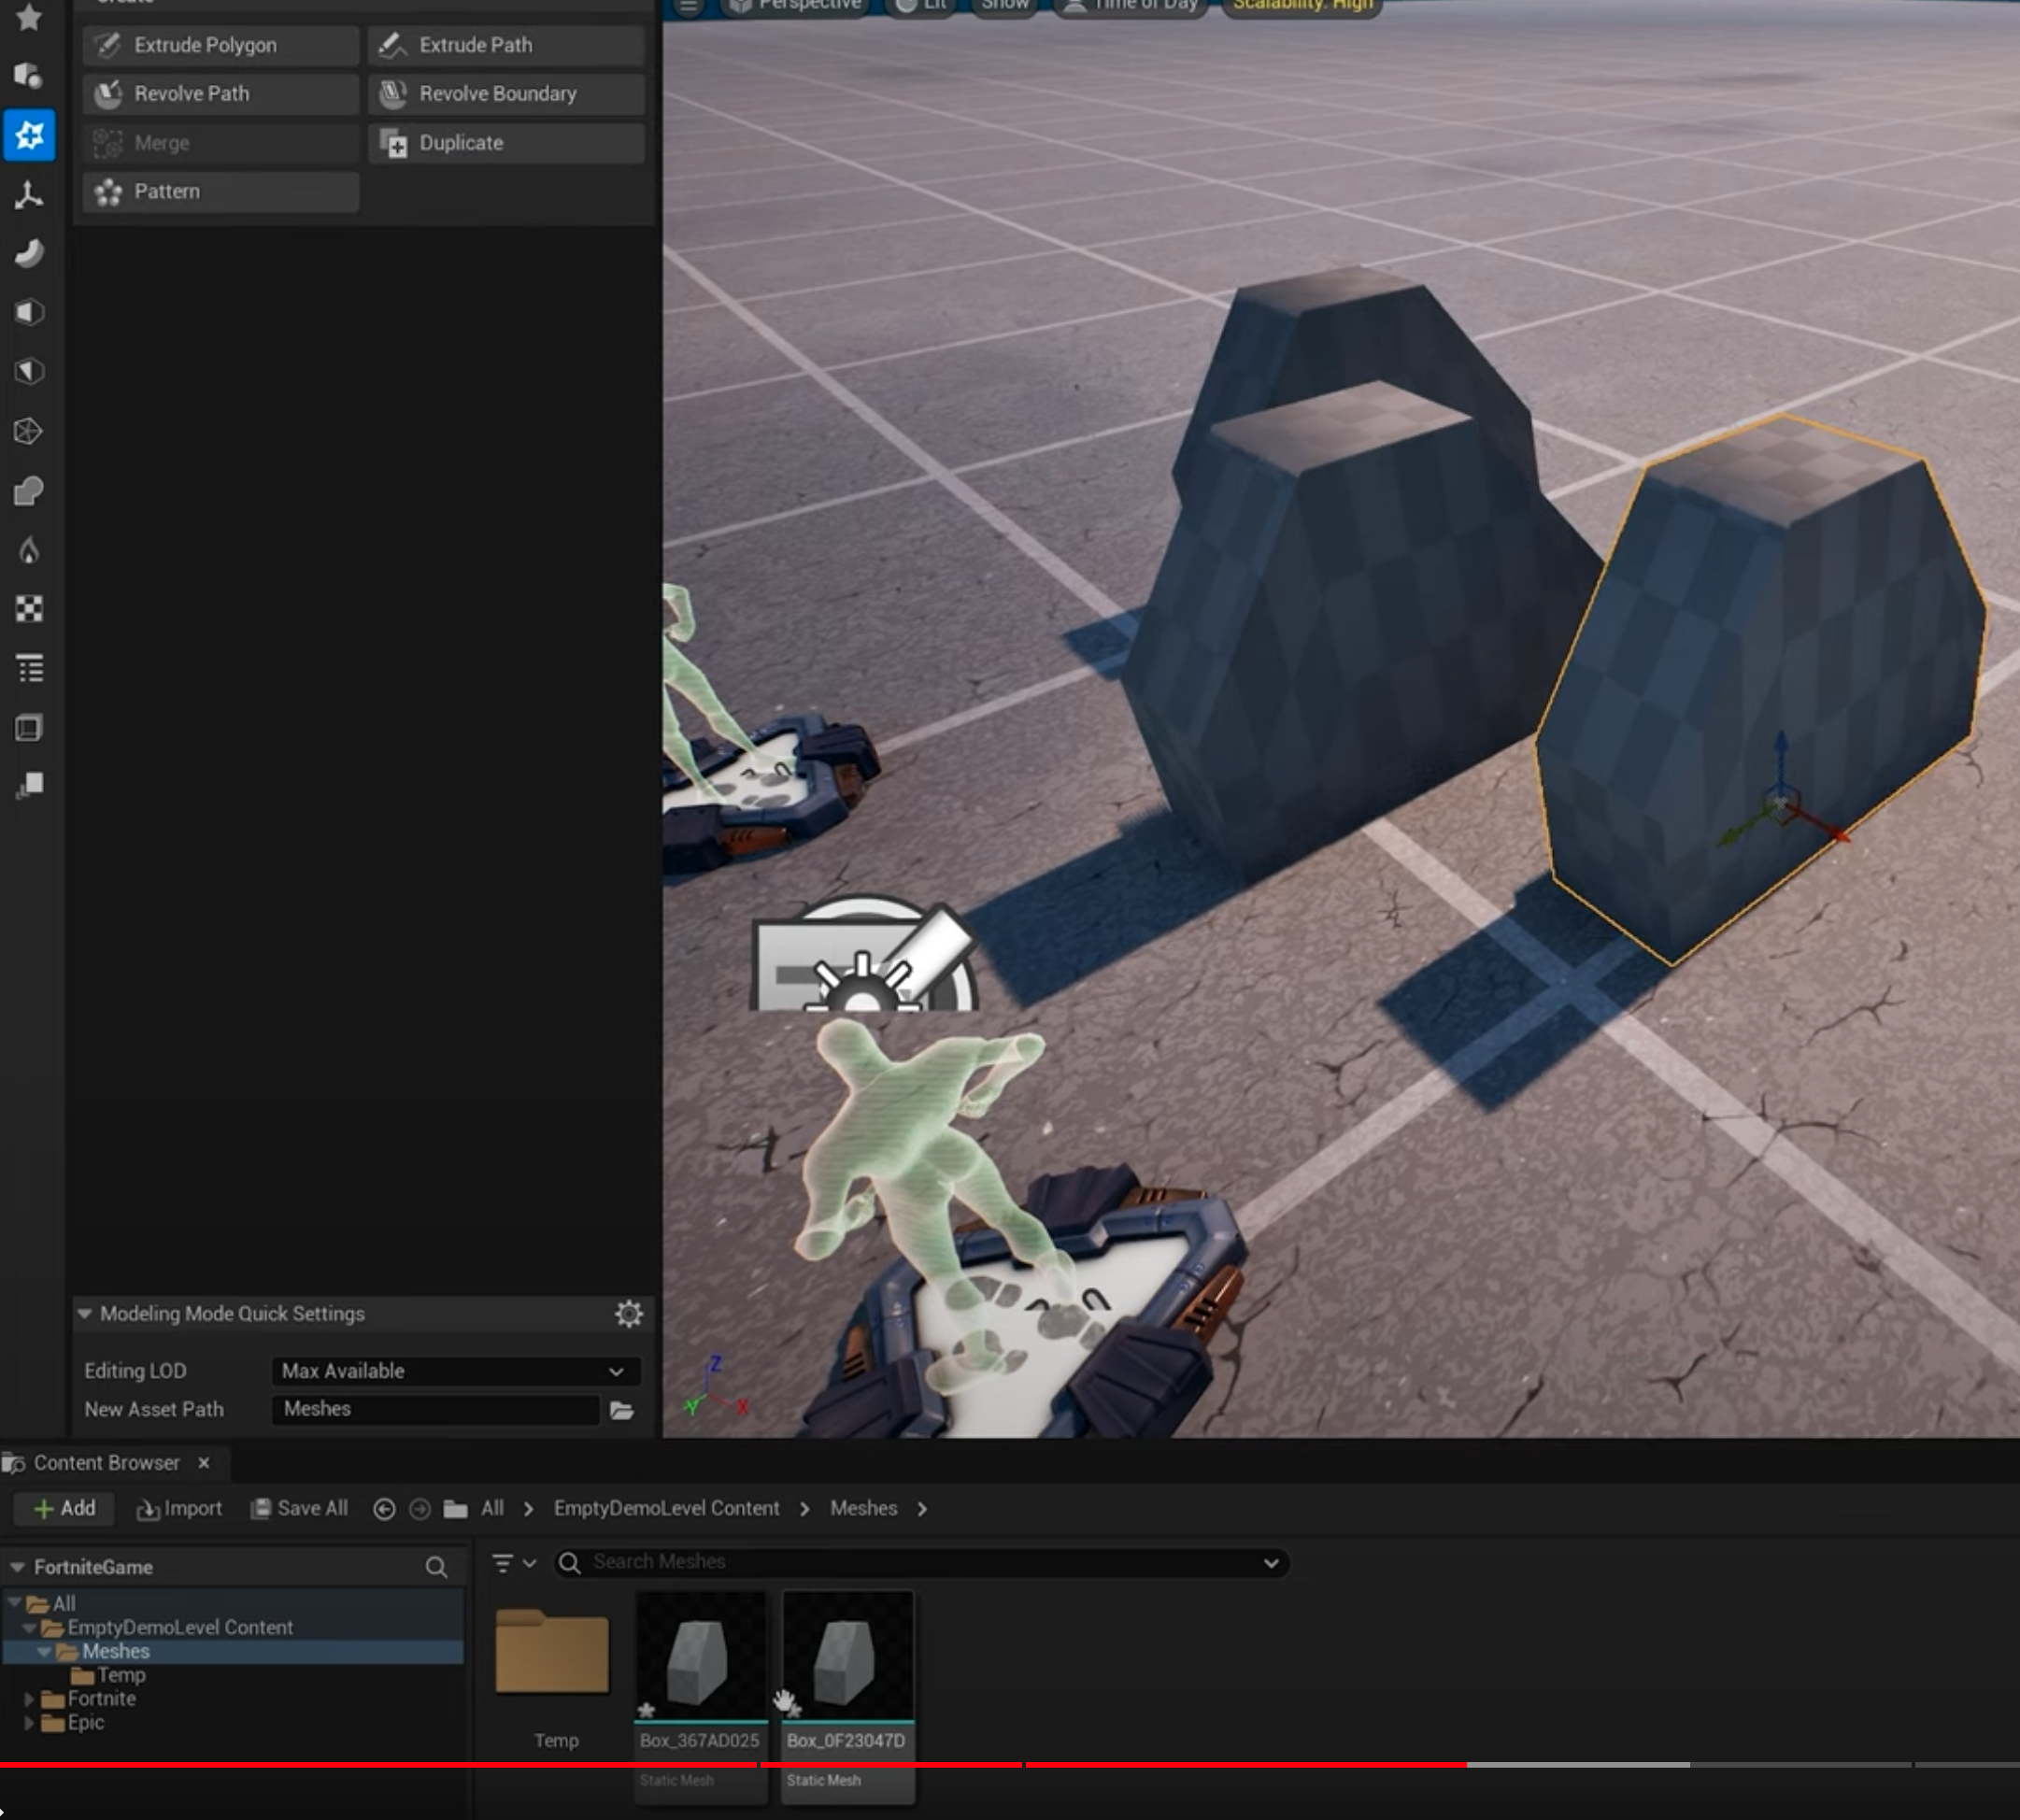Open Modeling Mode Quick Settings gear
2020x1820 pixels.
point(628,1314)
